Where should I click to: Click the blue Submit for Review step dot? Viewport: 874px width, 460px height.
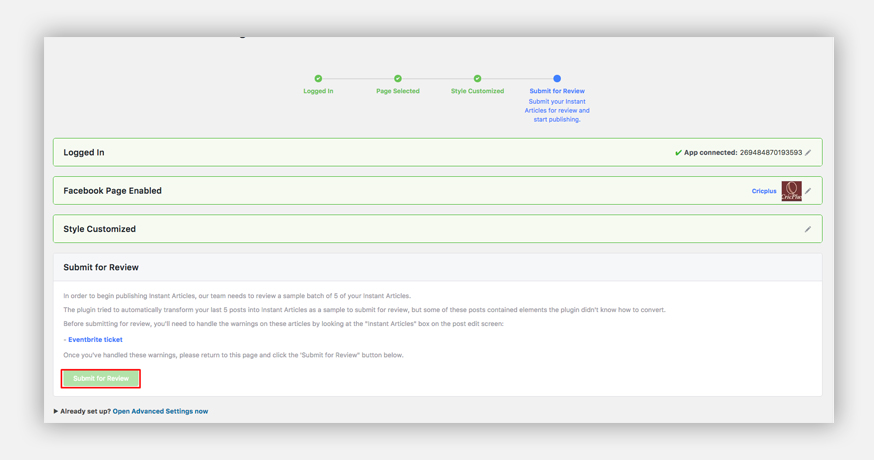pyautogui.click(x=557, y=78)
